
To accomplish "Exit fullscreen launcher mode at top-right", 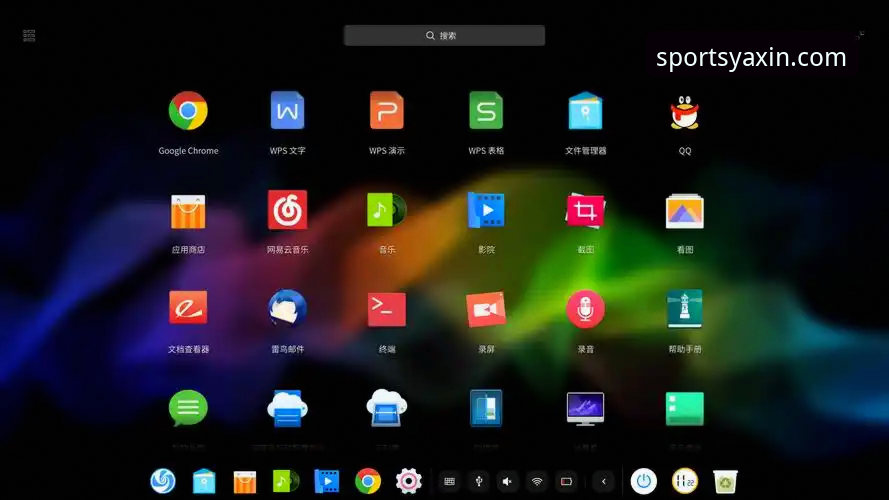I will click(861, 35).
